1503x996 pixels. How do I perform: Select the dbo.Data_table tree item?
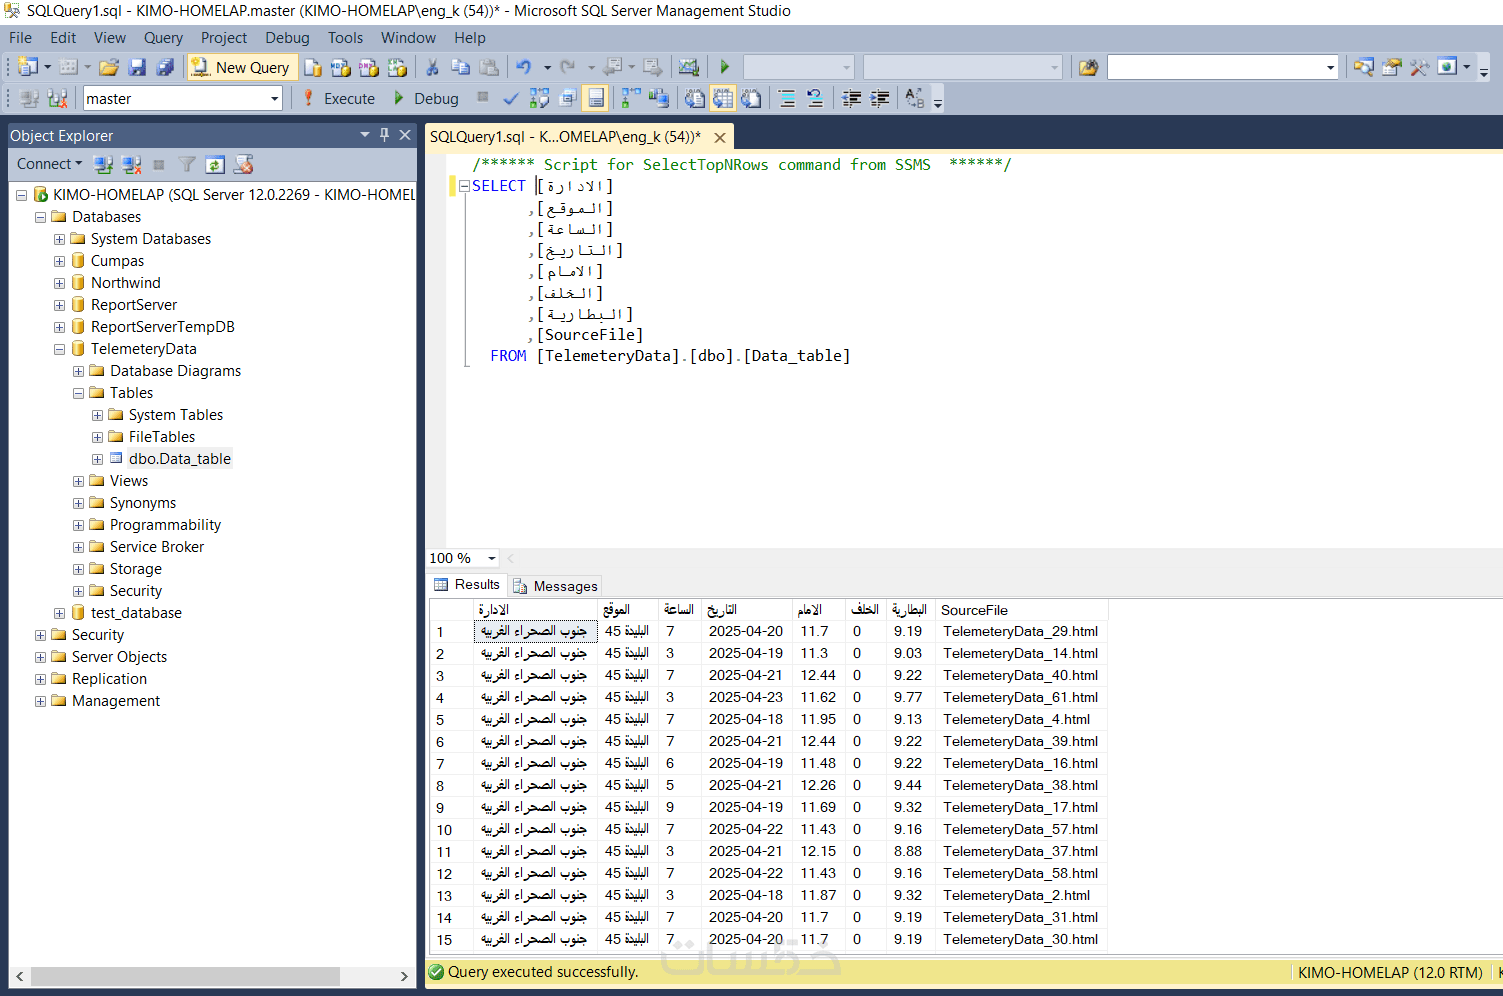click(179, 459)
